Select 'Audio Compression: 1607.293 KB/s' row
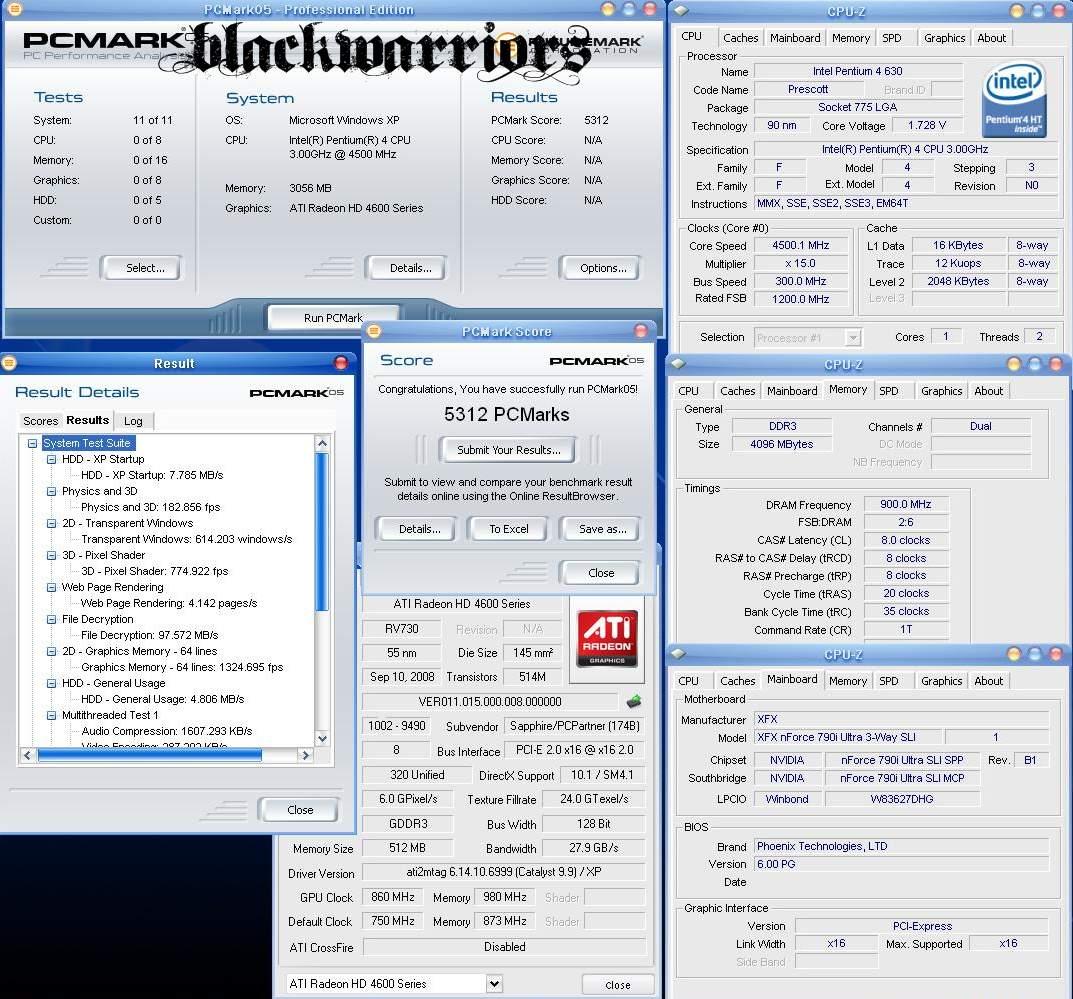This screenshot has height=999, width=1073. [x=166, y=731]
